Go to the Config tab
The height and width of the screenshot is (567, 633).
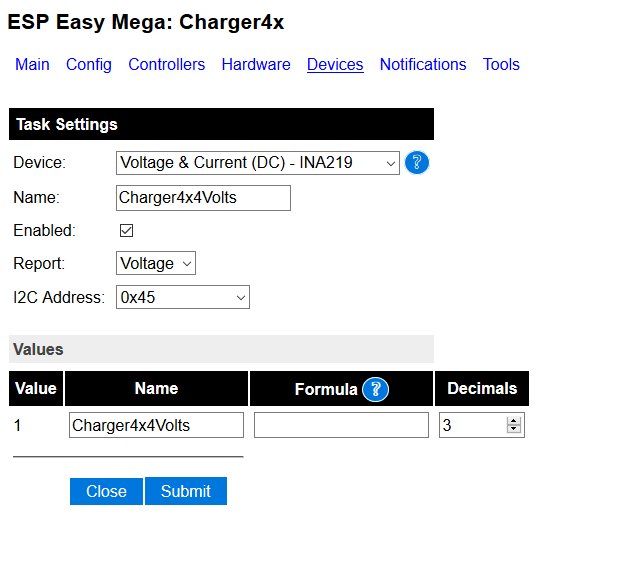(x=89, y=65)
